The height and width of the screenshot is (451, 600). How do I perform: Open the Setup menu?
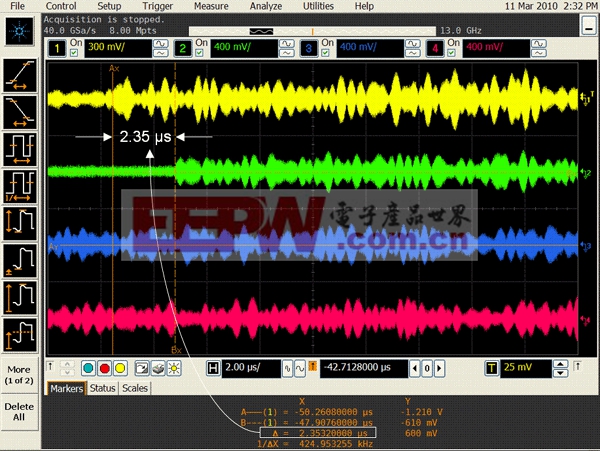click(109, 6)
